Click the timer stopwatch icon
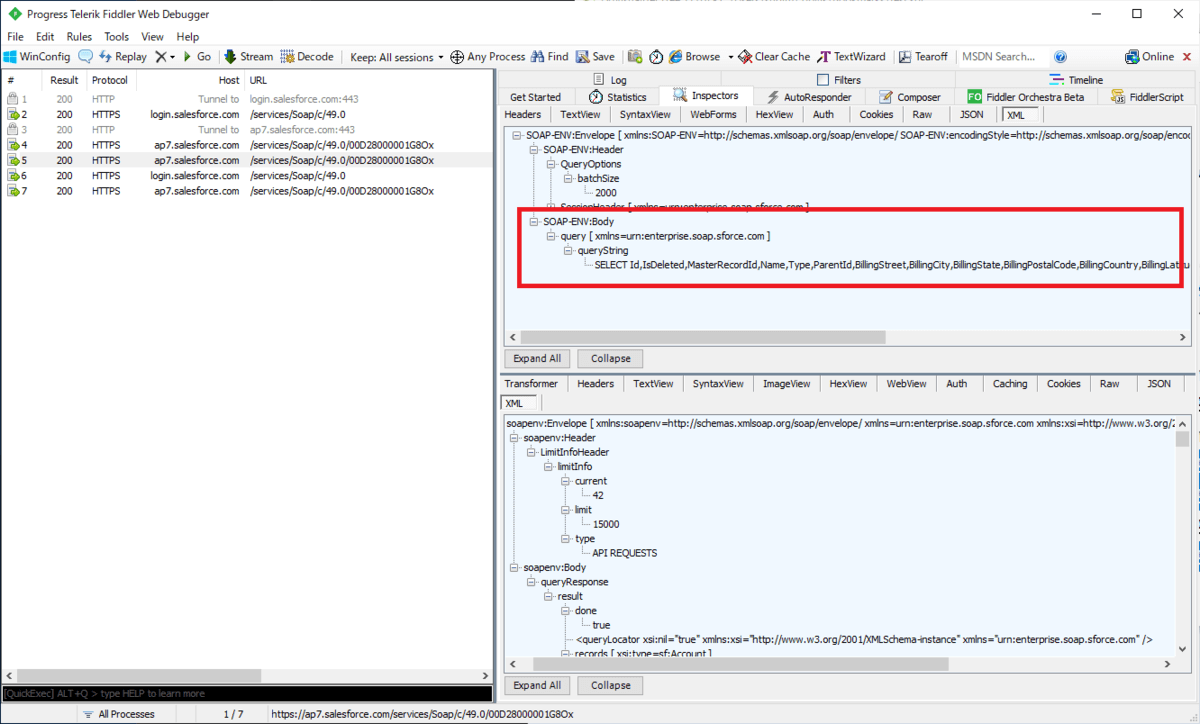 (x=656, y=57)
